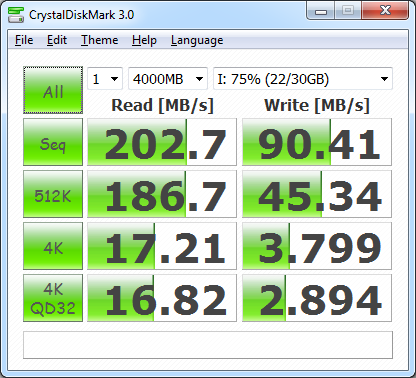Run all benchmarks with the All button
This screenshot has width=416, height=378.
(53, 90)
